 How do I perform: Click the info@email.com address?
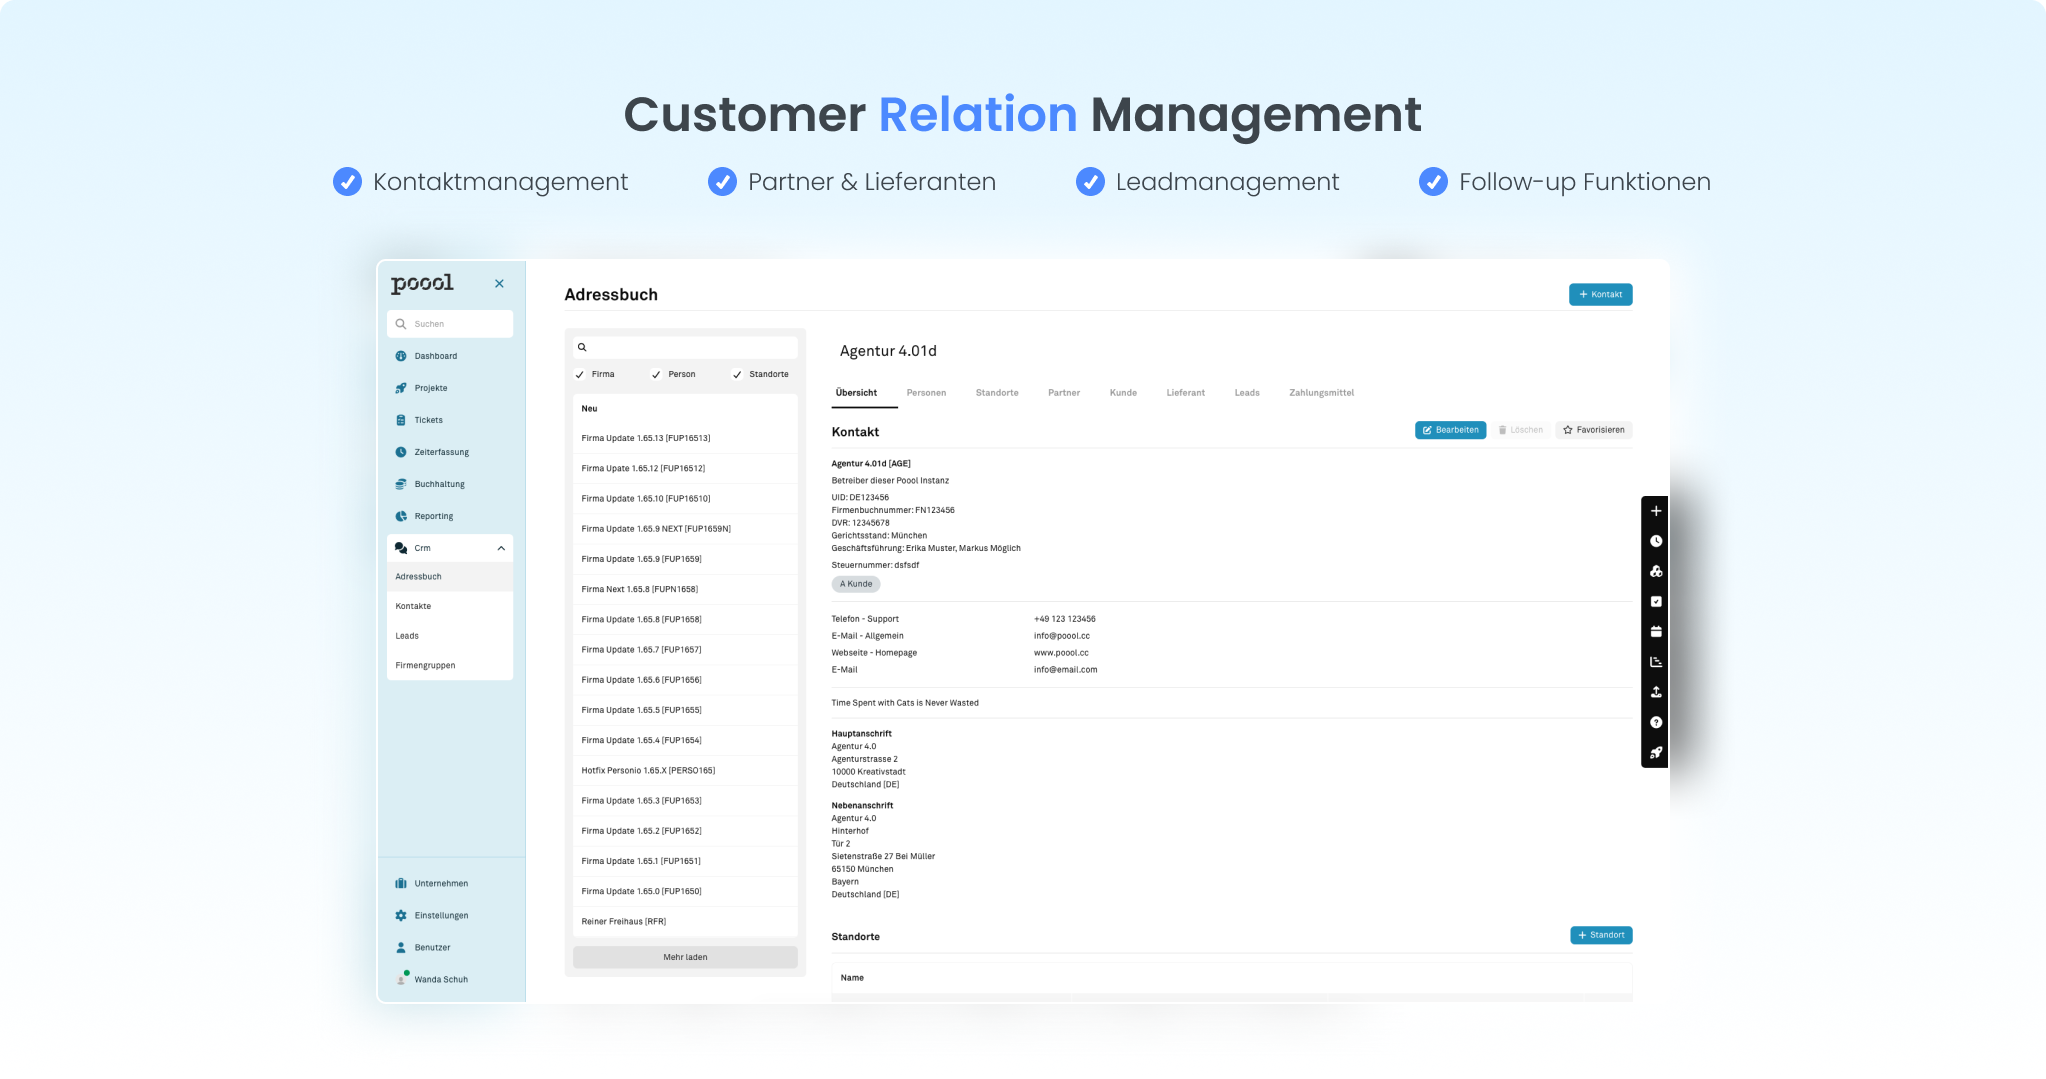pyautogui.click(x=1065, y=670)
